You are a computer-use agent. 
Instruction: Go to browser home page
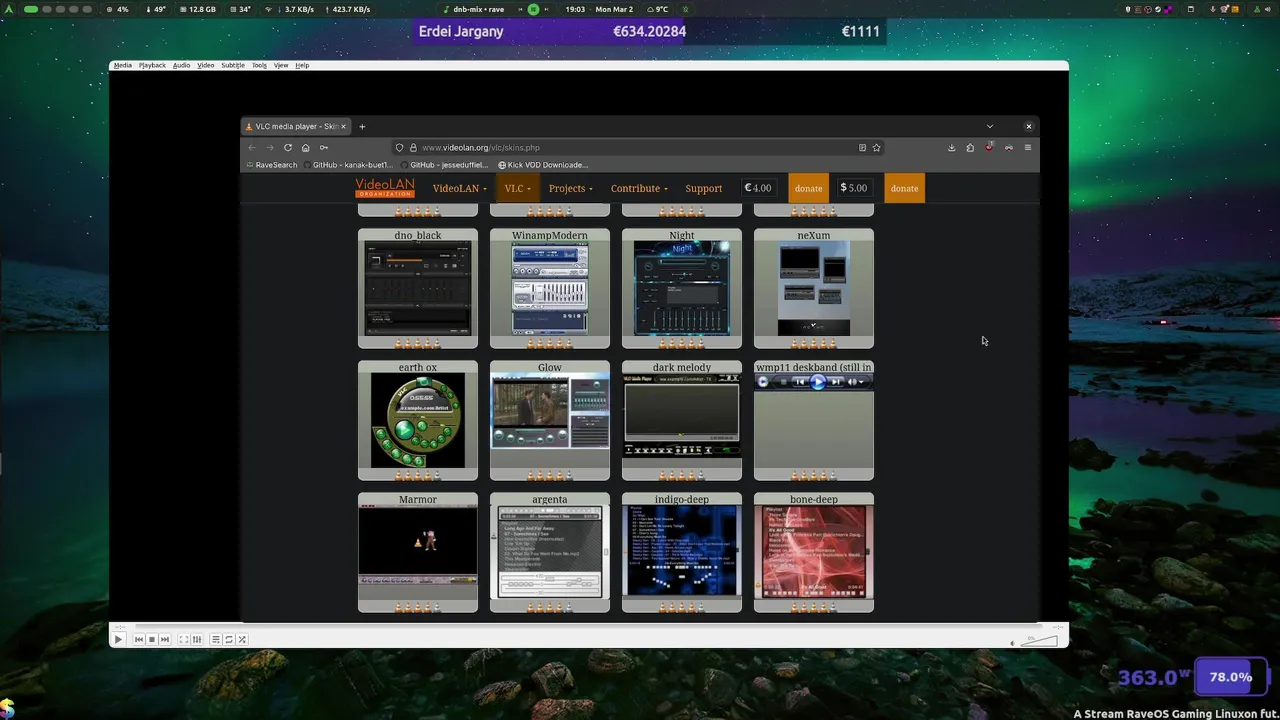(x=305, y=147)
